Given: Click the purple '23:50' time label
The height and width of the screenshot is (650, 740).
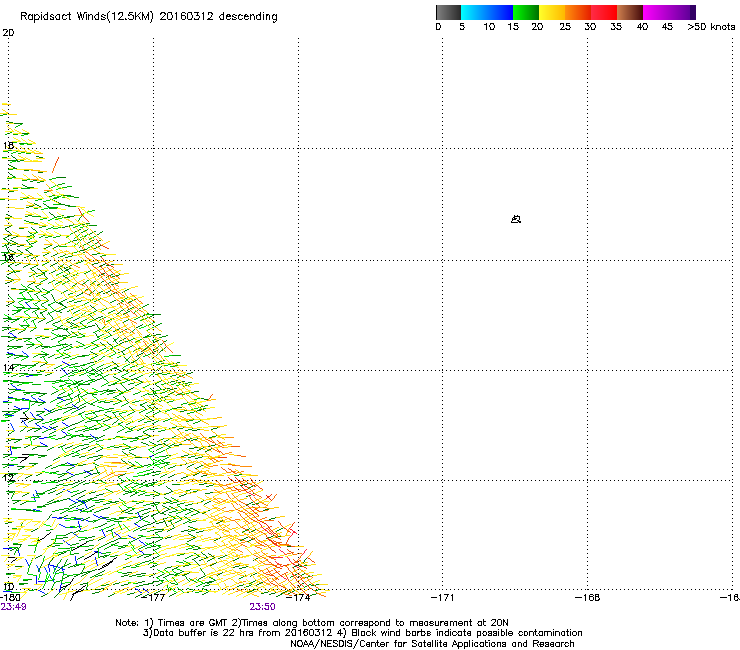Looking at the screenshot, I should coord(262,607).
